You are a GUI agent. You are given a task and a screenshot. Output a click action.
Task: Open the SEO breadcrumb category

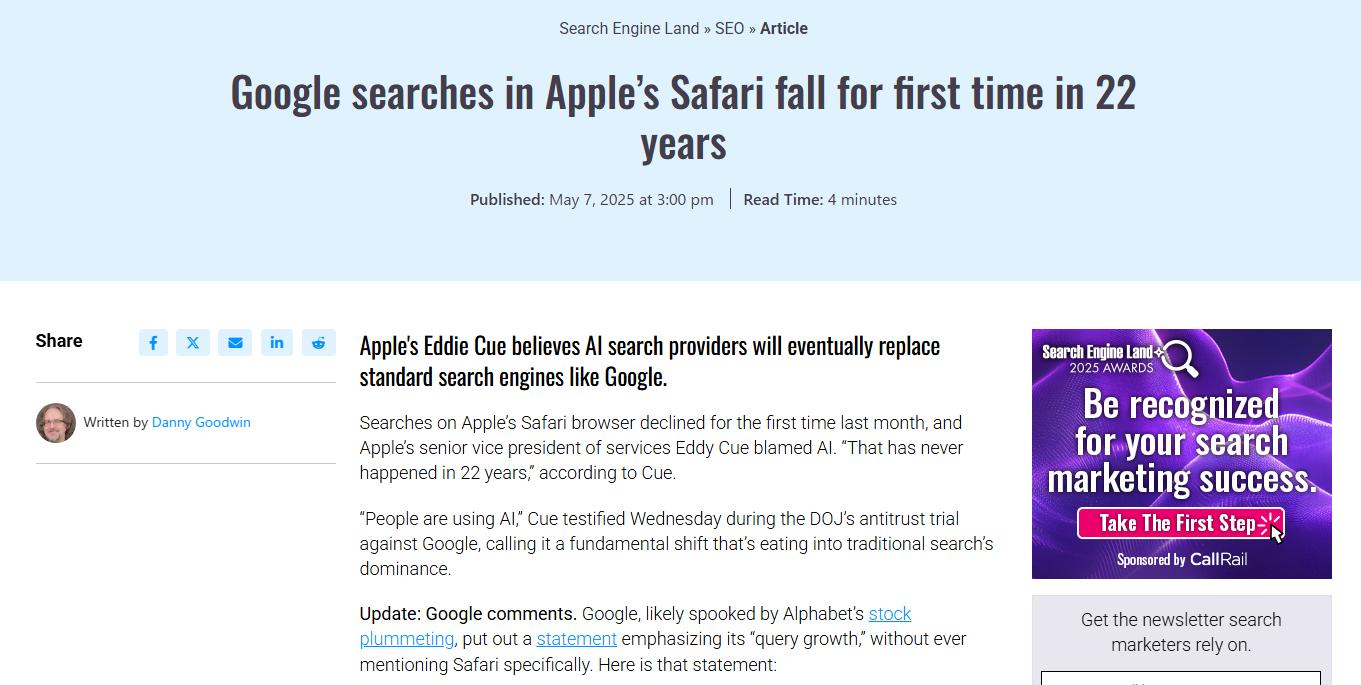tap(729, 28)
